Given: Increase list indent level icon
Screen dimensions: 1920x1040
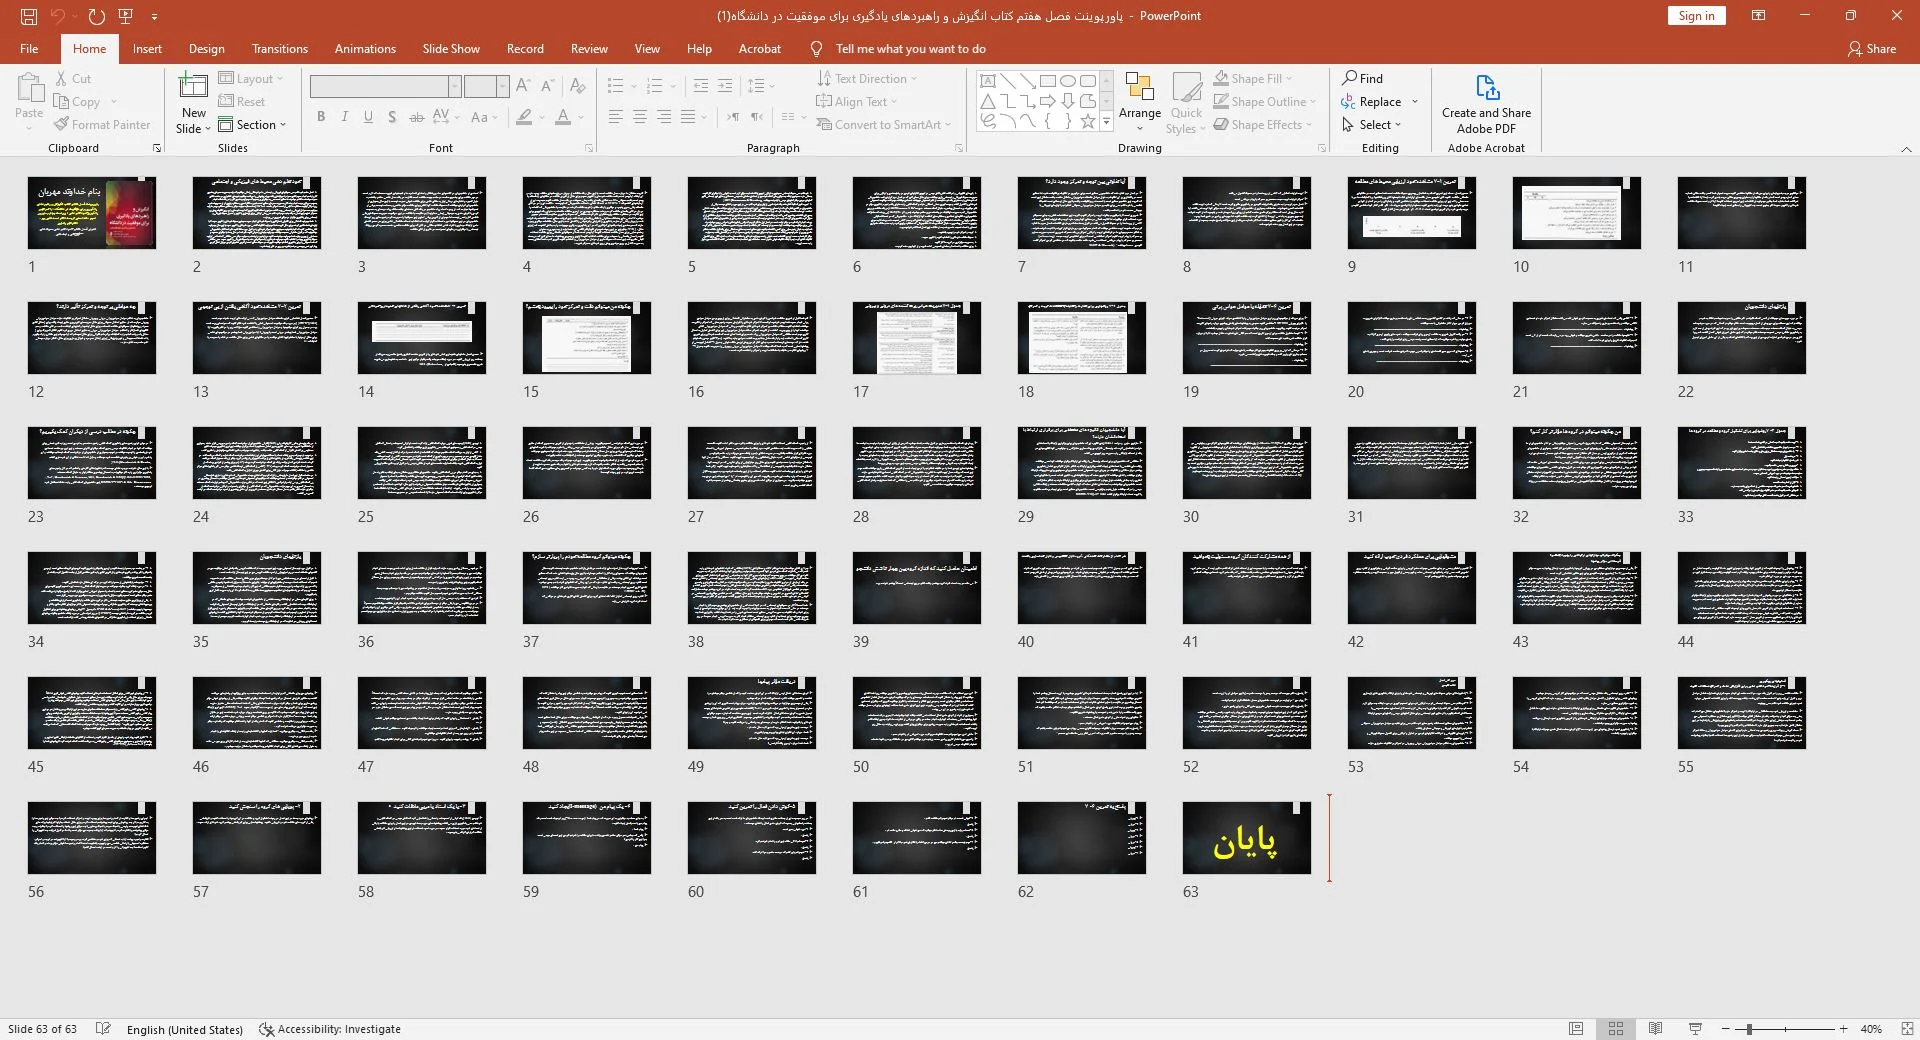Looking at the screenshot, I should (x=725, y=86).
